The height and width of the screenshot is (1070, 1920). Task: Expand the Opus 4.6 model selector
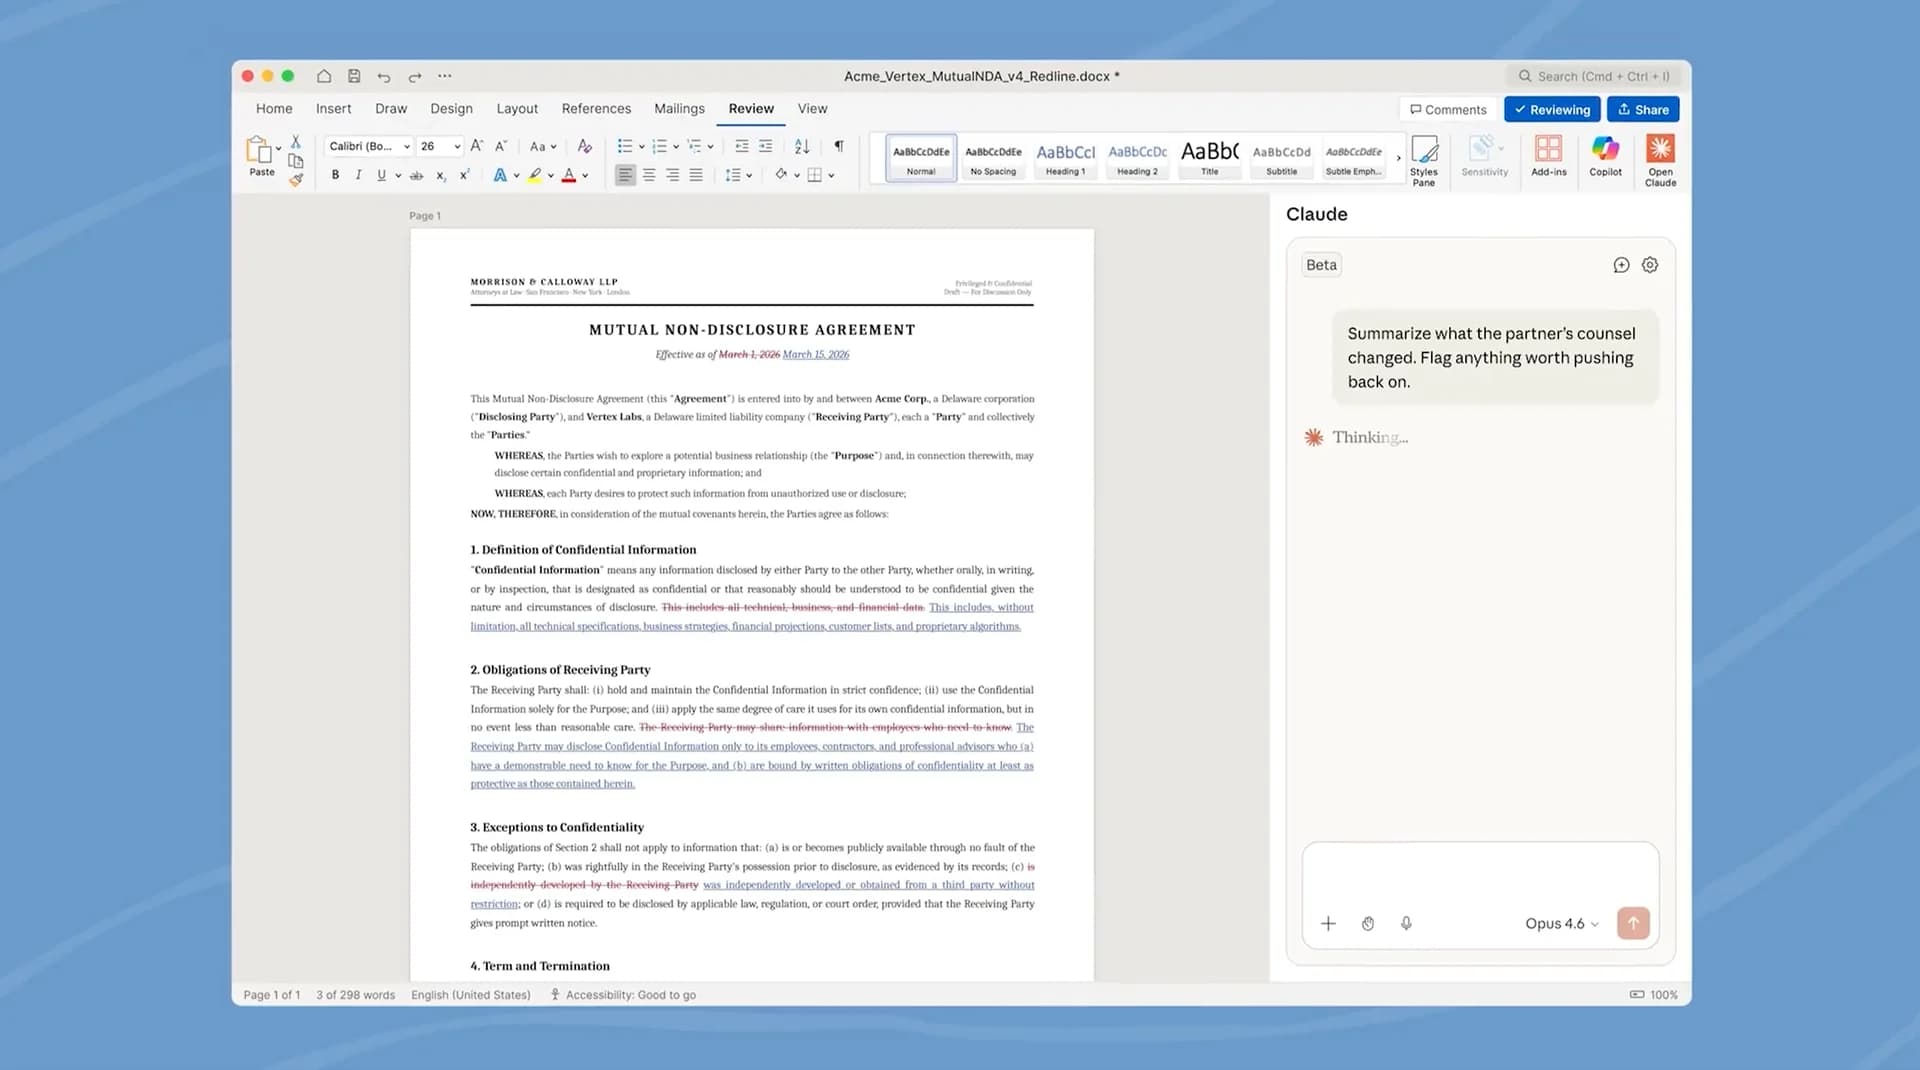1559,923
